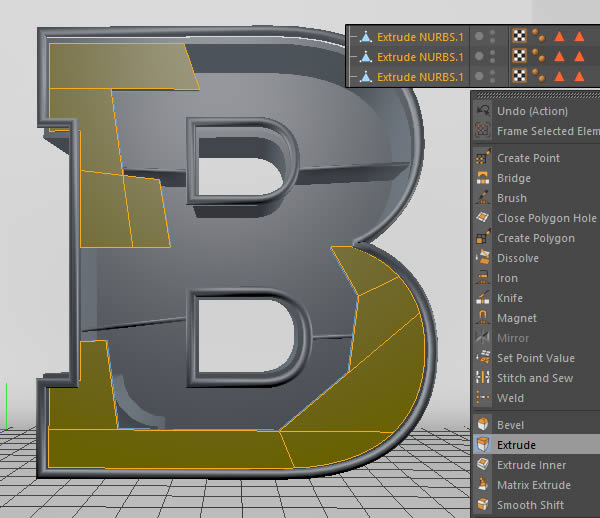This screenshot has width=600, height=518.
Task: Click the Brush tool icon
Action: 483,198
